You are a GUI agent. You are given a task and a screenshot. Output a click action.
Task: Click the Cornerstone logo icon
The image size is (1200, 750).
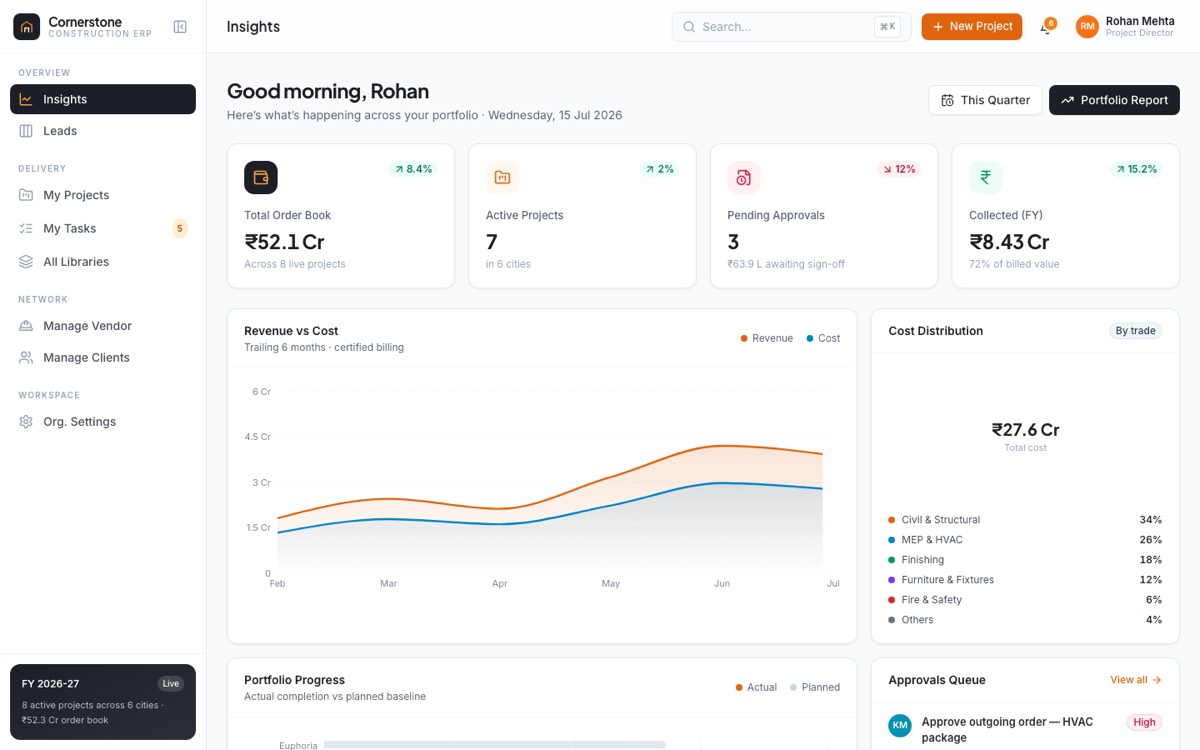pyautogui.click(x=27, y=27)
